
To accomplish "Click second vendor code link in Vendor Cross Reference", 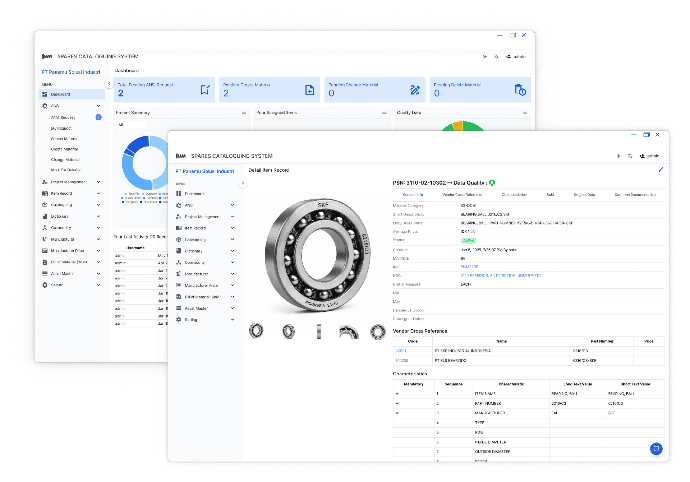I will click(x=402, y=361).
